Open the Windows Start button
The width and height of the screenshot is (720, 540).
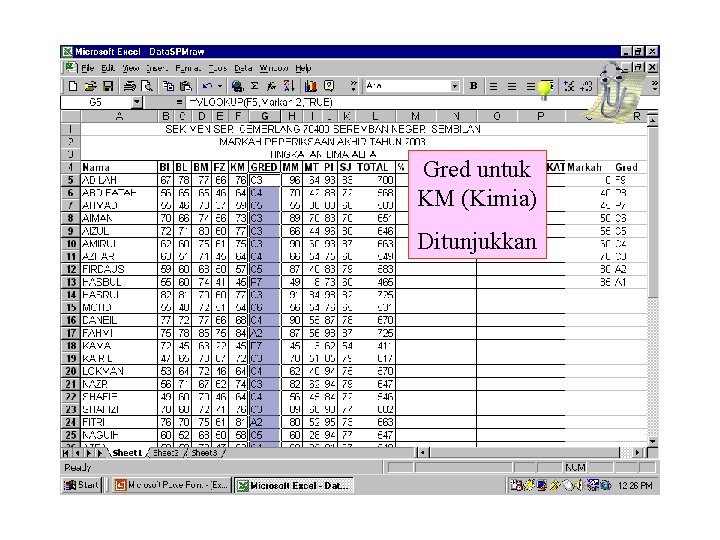pyautogui.click(x=82, y=485)
